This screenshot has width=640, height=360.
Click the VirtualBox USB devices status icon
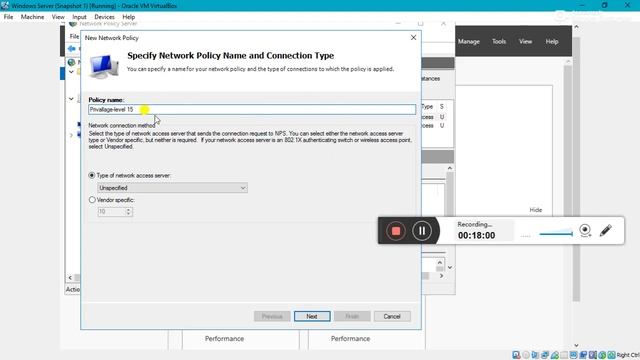coord(554,355)
